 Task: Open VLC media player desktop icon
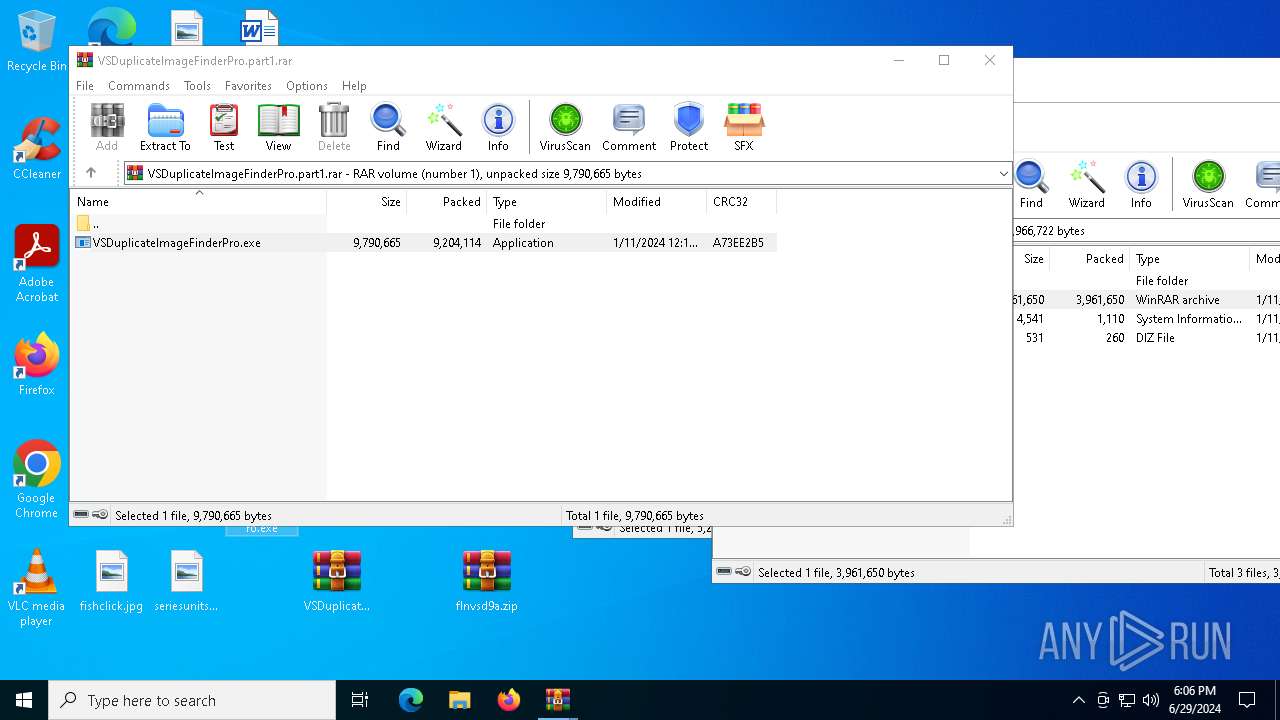point(36,588)
